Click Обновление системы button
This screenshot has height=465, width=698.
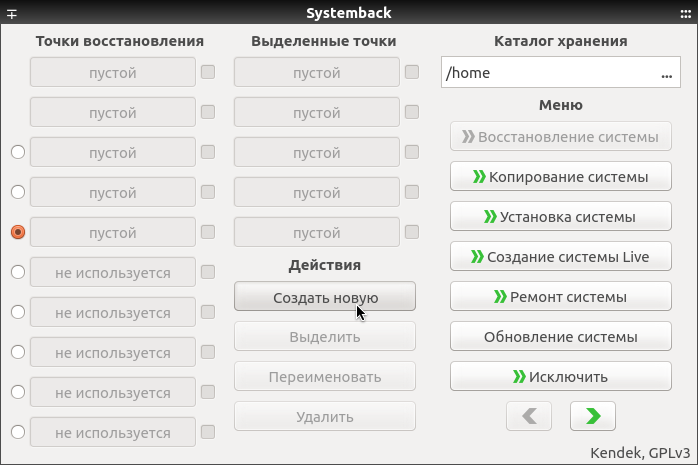click(x=560, y=336)
